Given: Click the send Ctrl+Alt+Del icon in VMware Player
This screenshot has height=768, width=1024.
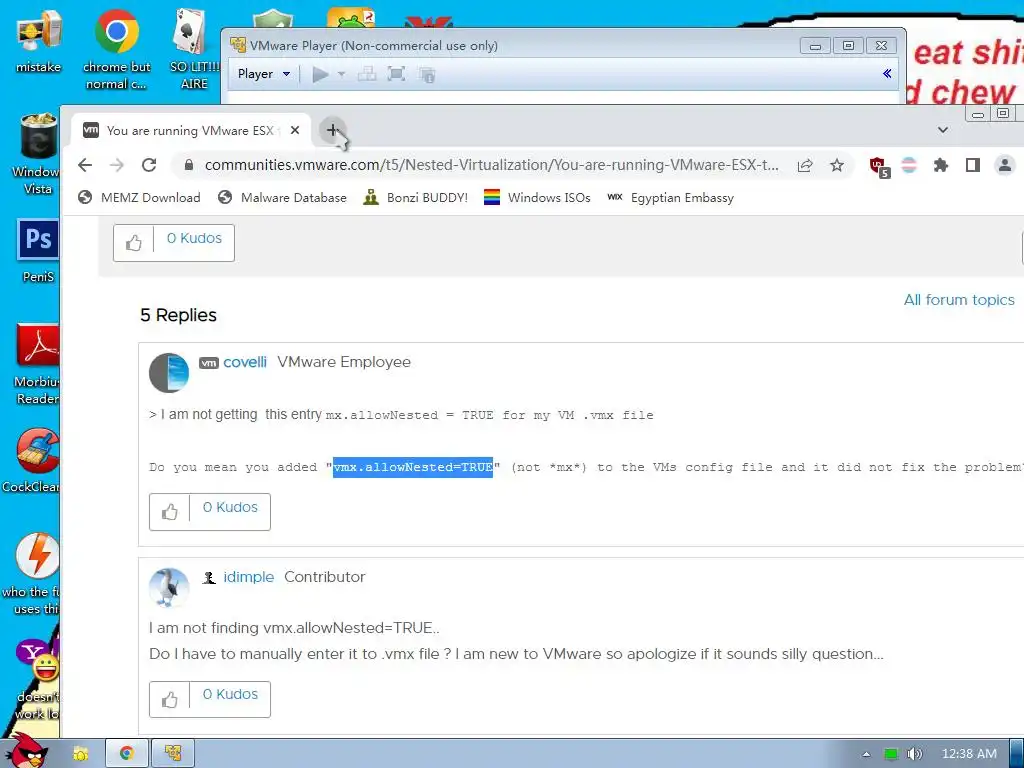Looking at the screenshot, I should [366, 74].
